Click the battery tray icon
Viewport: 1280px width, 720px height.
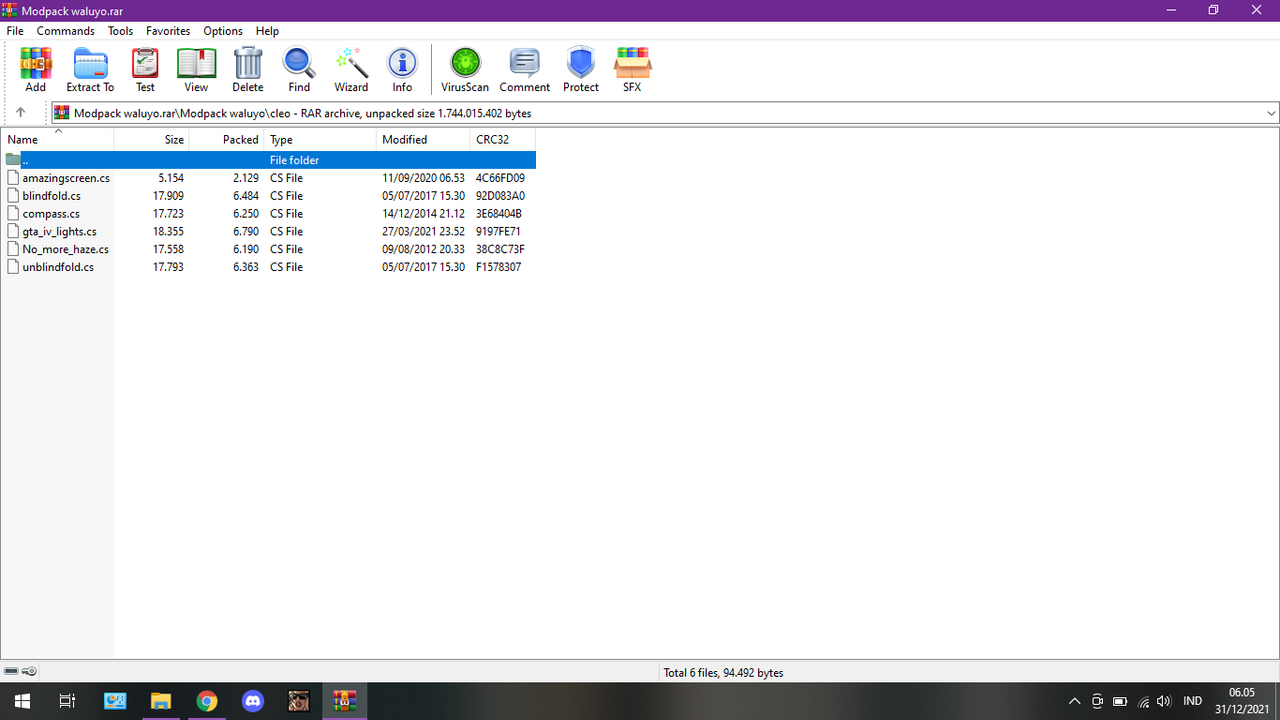pyautogui.click(x=1120, y=701)
